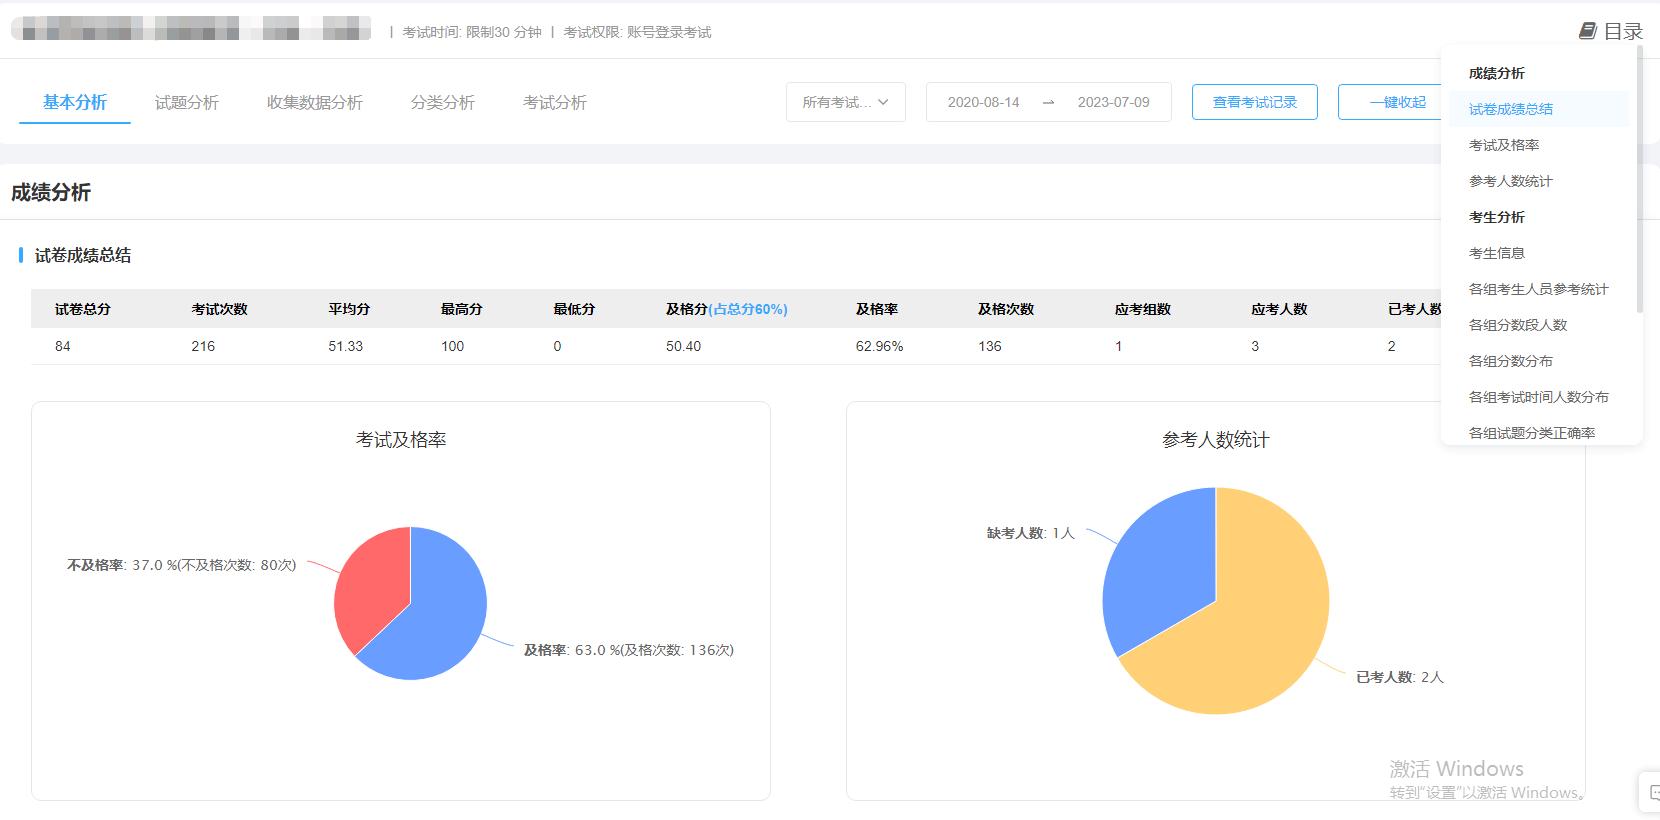Click the 最高分 value 100
The width and height of the screenshot is (1660, 820).
453,346
